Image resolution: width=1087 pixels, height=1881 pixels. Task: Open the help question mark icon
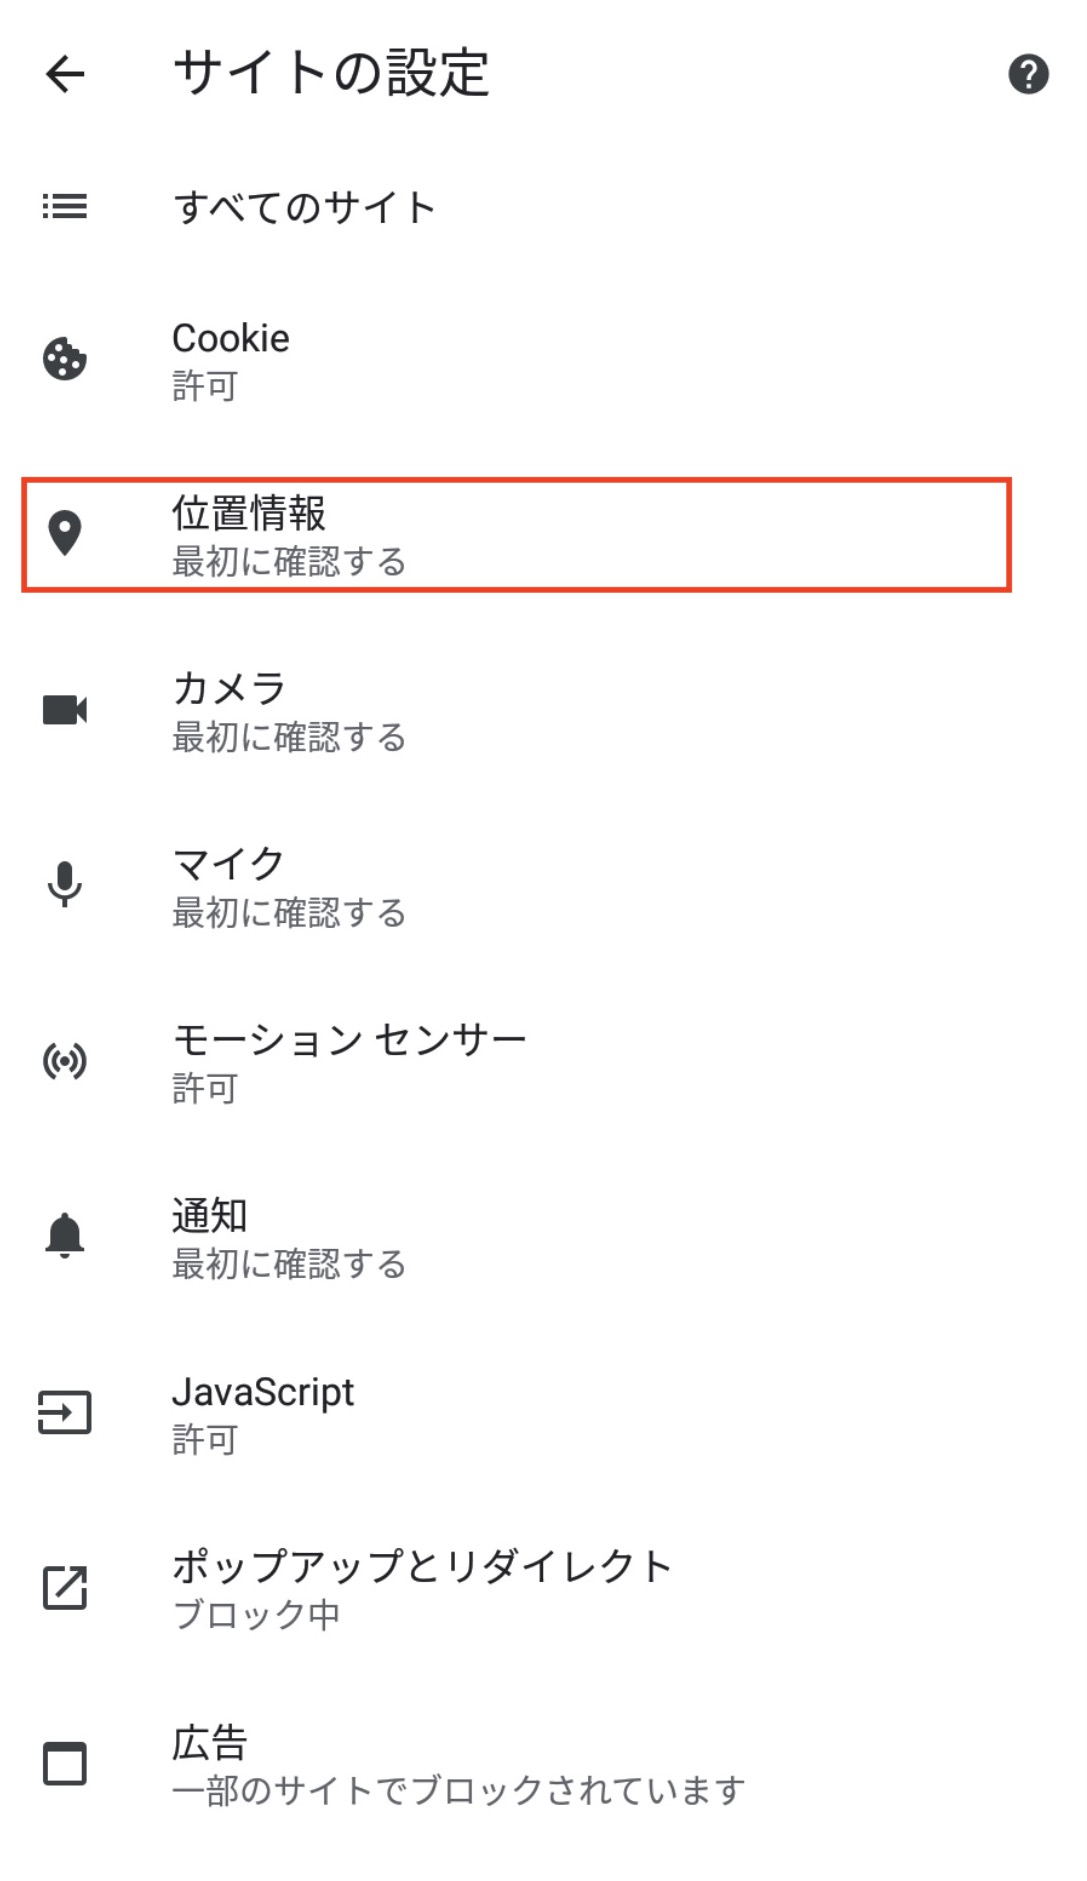point(1028,74)
